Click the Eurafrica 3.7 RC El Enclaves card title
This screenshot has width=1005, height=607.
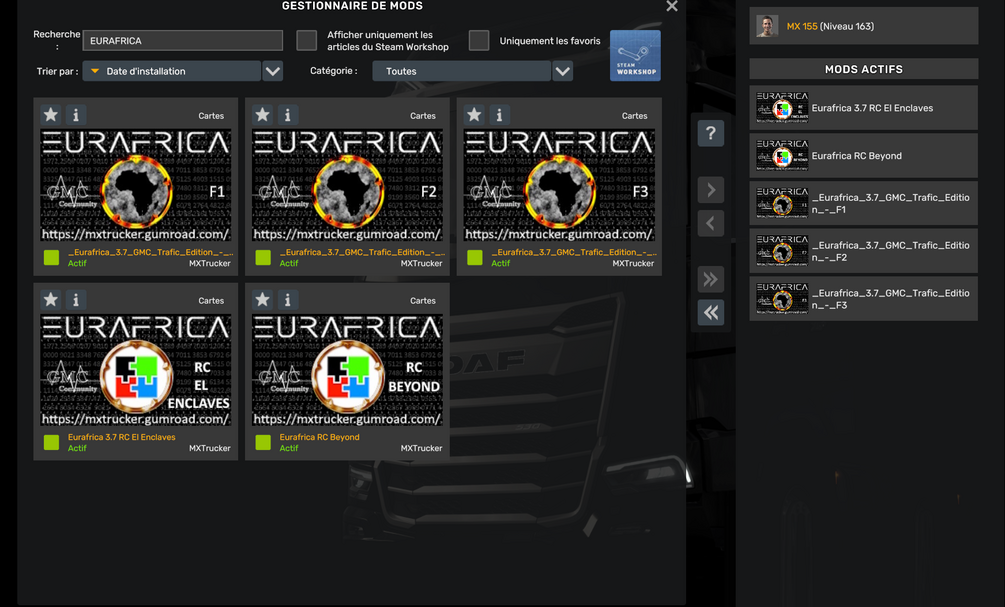coord(122,437)
